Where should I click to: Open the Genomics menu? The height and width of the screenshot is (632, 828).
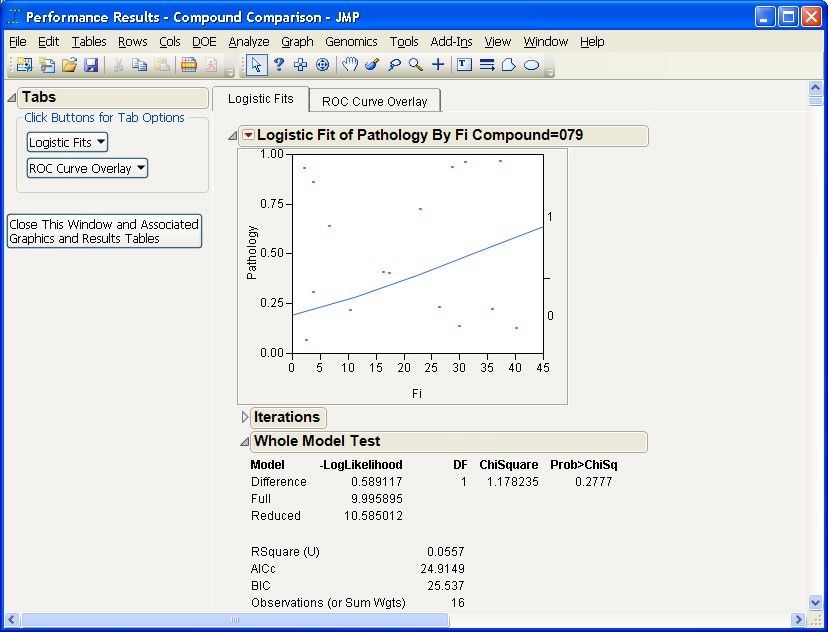point(351,42)
